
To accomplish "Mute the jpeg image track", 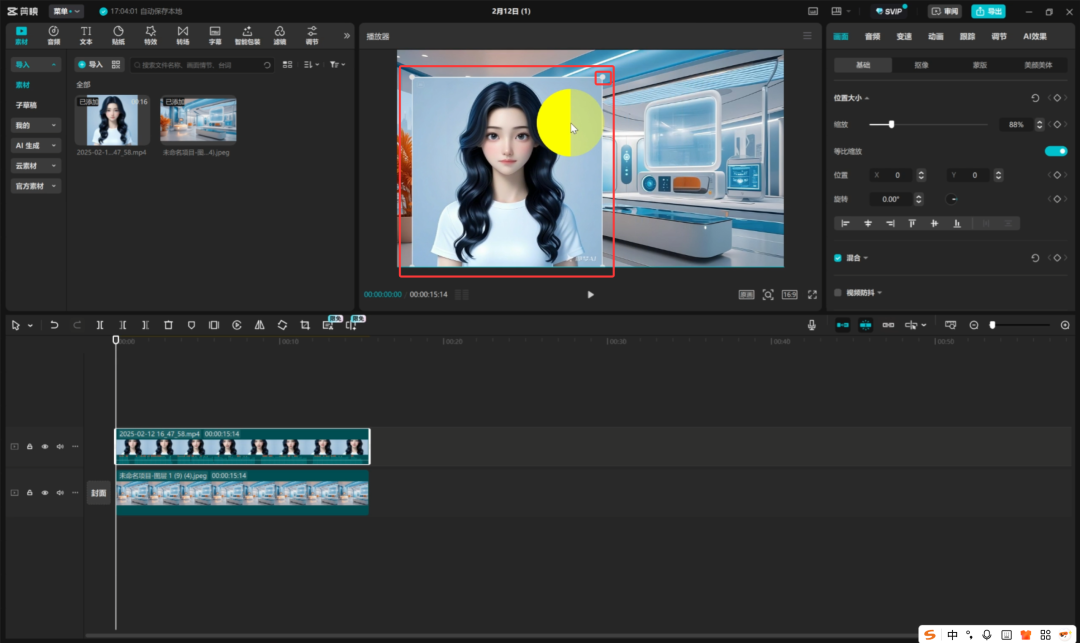I will point(60,493).
